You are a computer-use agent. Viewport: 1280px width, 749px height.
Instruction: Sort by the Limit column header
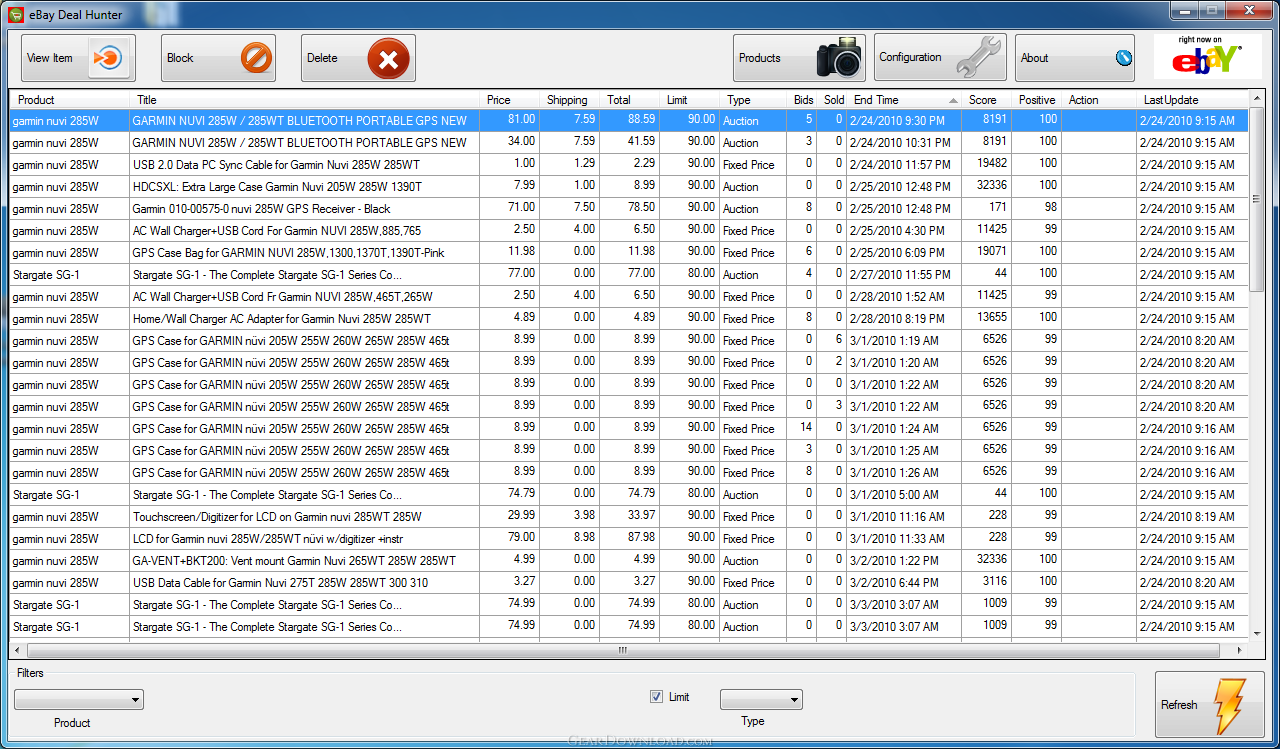pyautogui.click(x=690, y=100)
